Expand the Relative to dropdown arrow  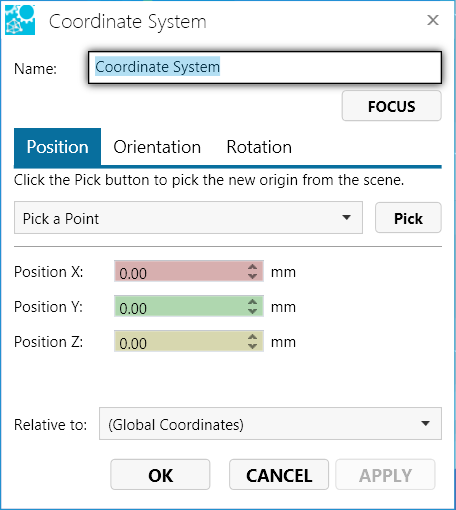(x=425, y=423)
